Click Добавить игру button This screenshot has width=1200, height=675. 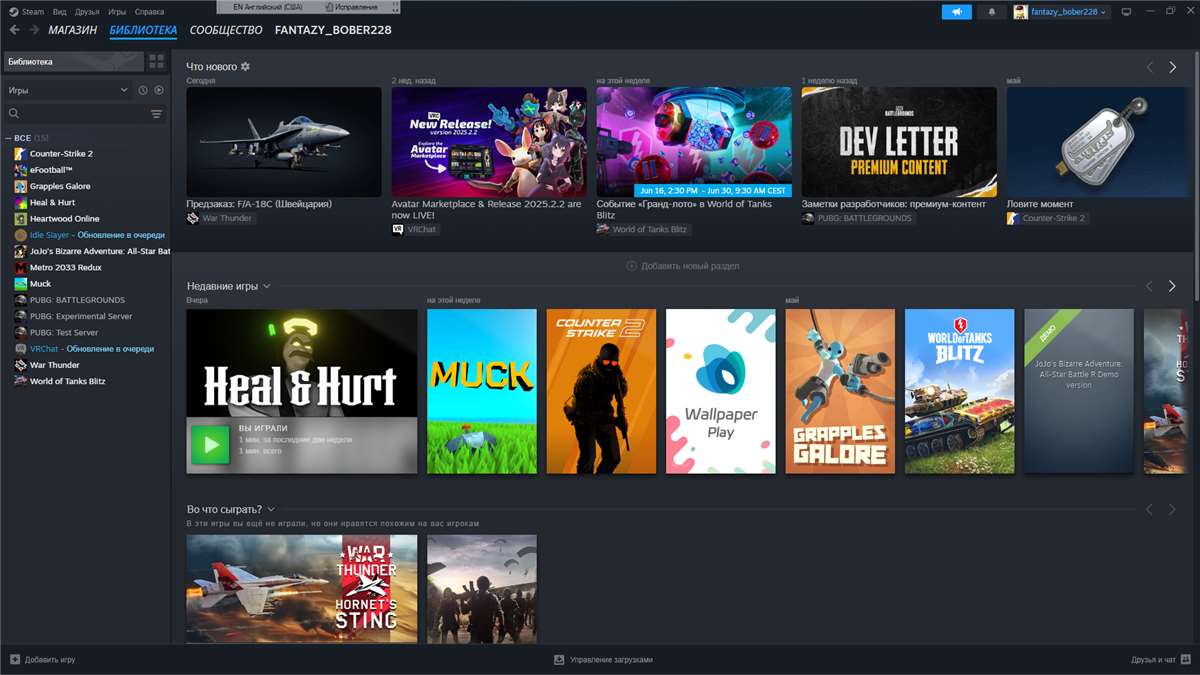point(42,660)
